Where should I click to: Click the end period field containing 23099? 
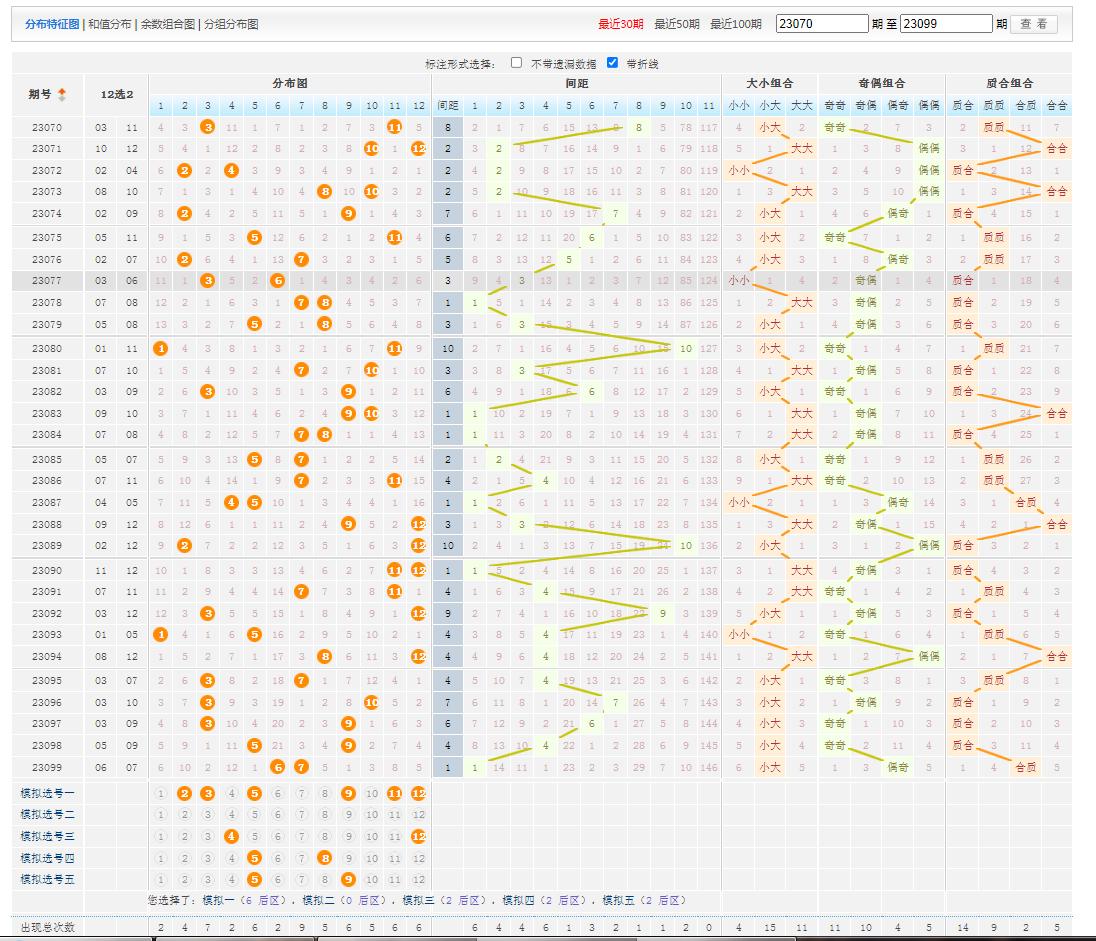coord(946,24)
